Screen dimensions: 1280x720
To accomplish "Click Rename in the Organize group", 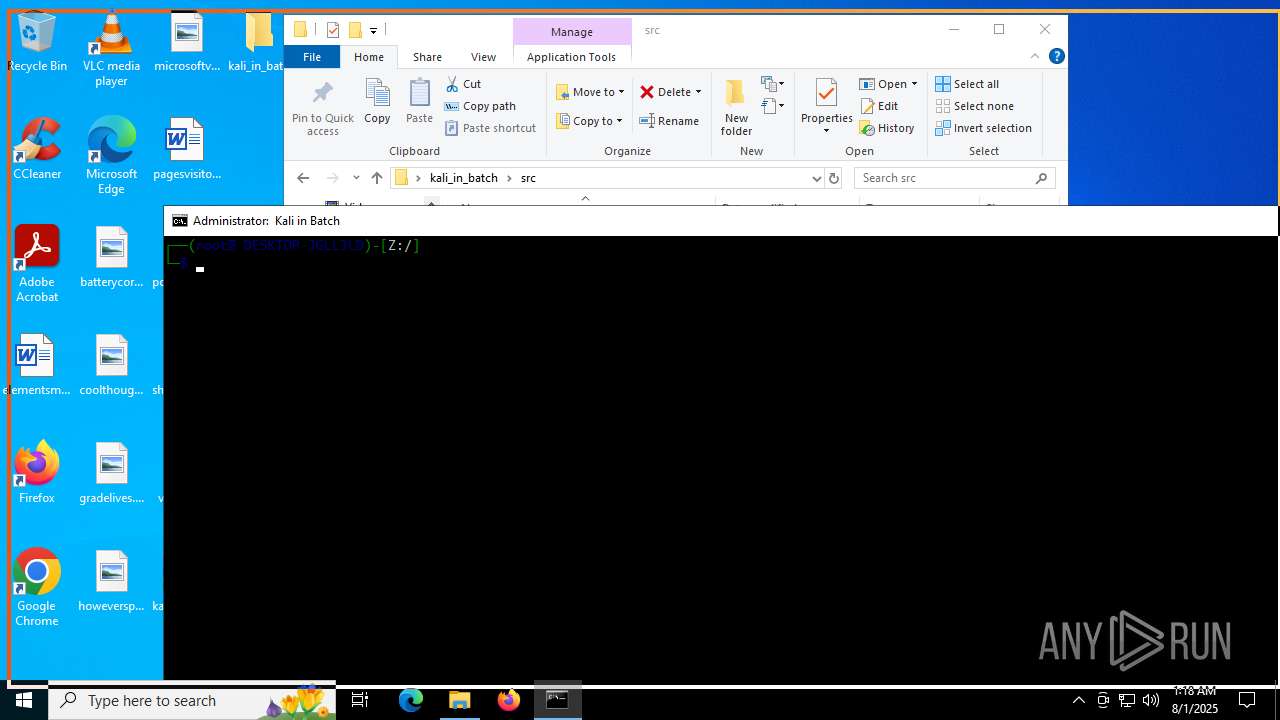I will 669,121.
